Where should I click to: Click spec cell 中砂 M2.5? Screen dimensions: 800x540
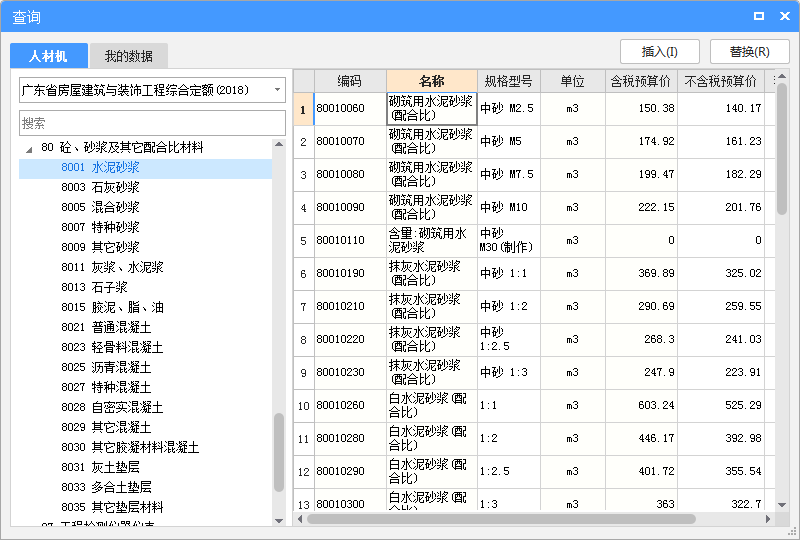[509, 108]
